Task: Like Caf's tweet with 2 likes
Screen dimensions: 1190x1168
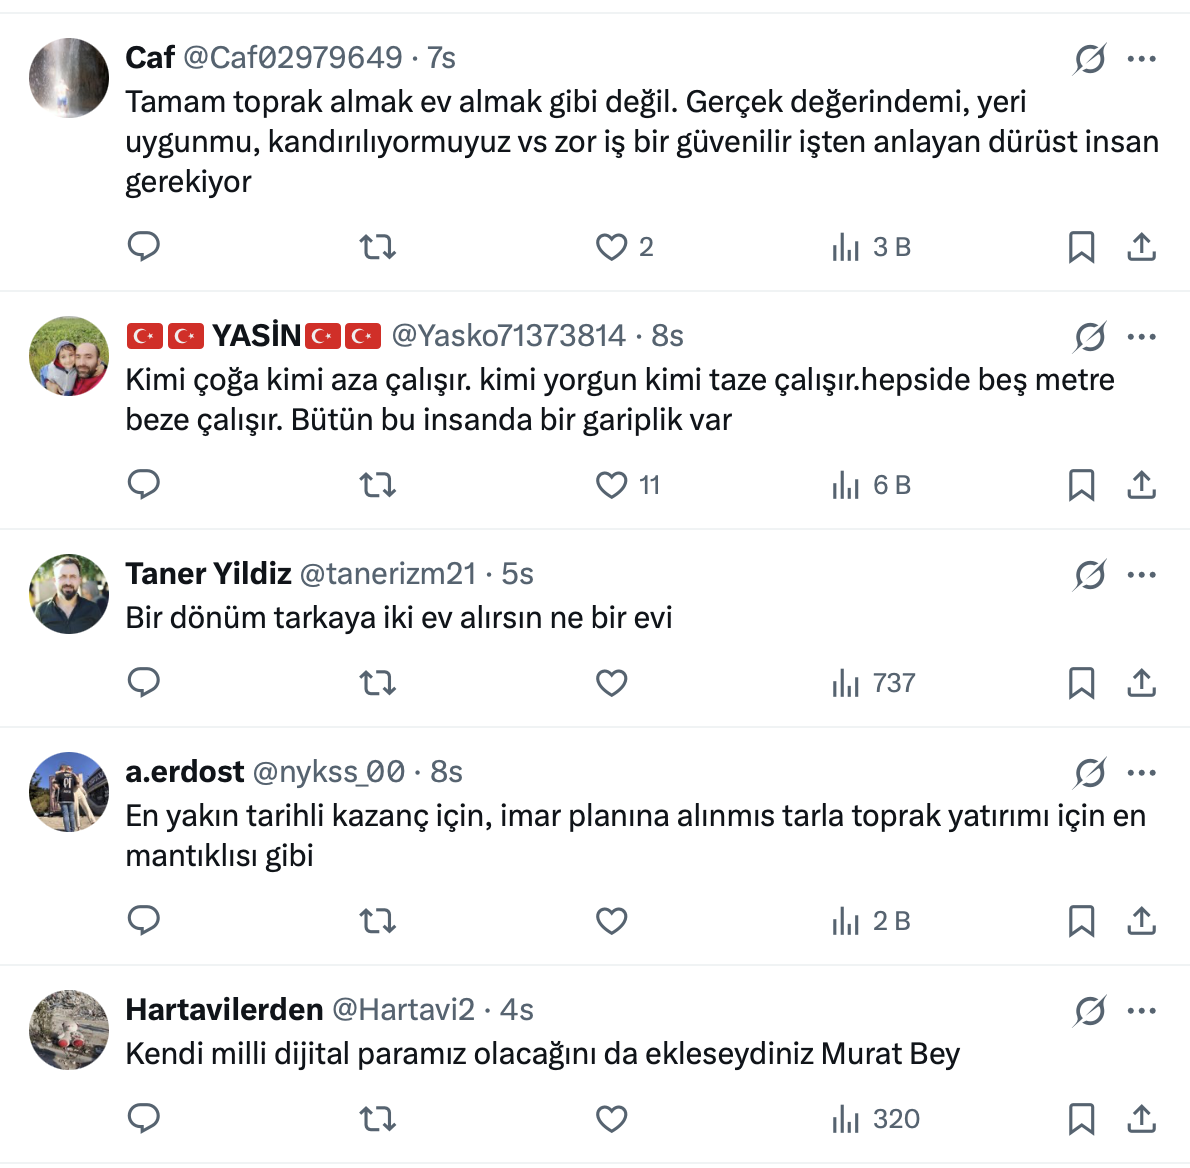Action: pyautogui.click(x=611, y=246)
